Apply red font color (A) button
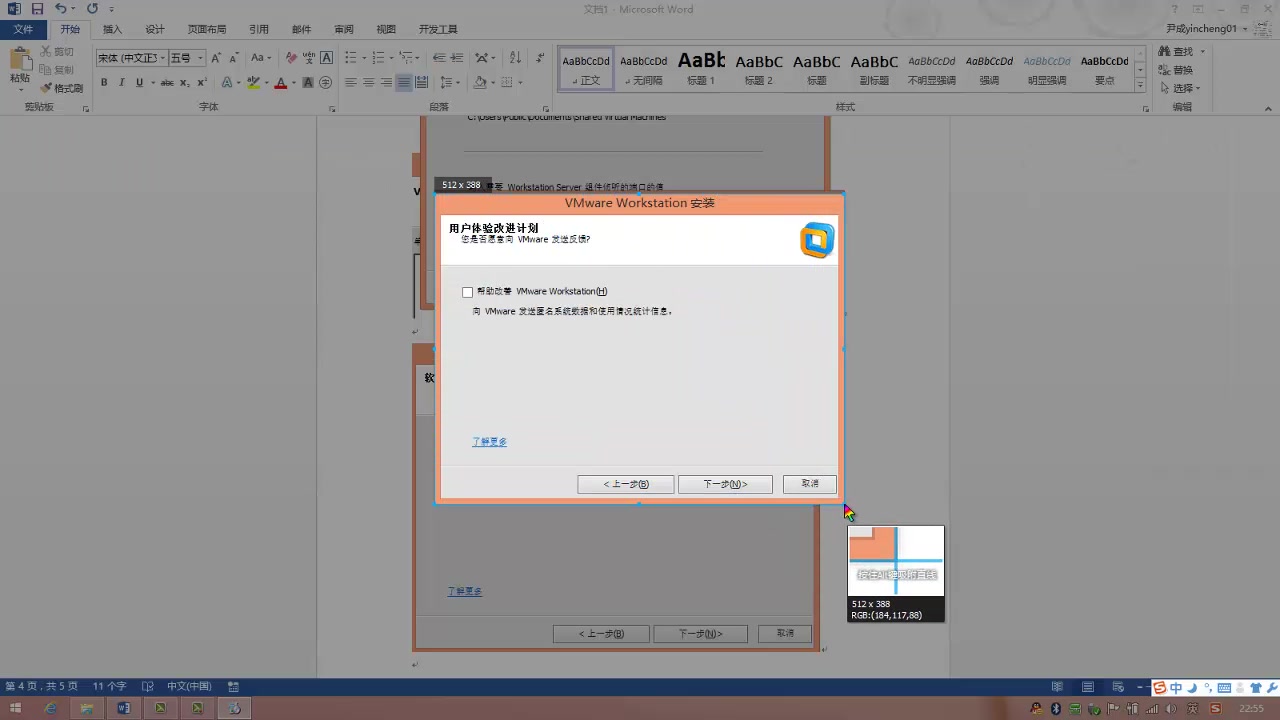This screenshot has height=720, width=1280. click(280, 83)
